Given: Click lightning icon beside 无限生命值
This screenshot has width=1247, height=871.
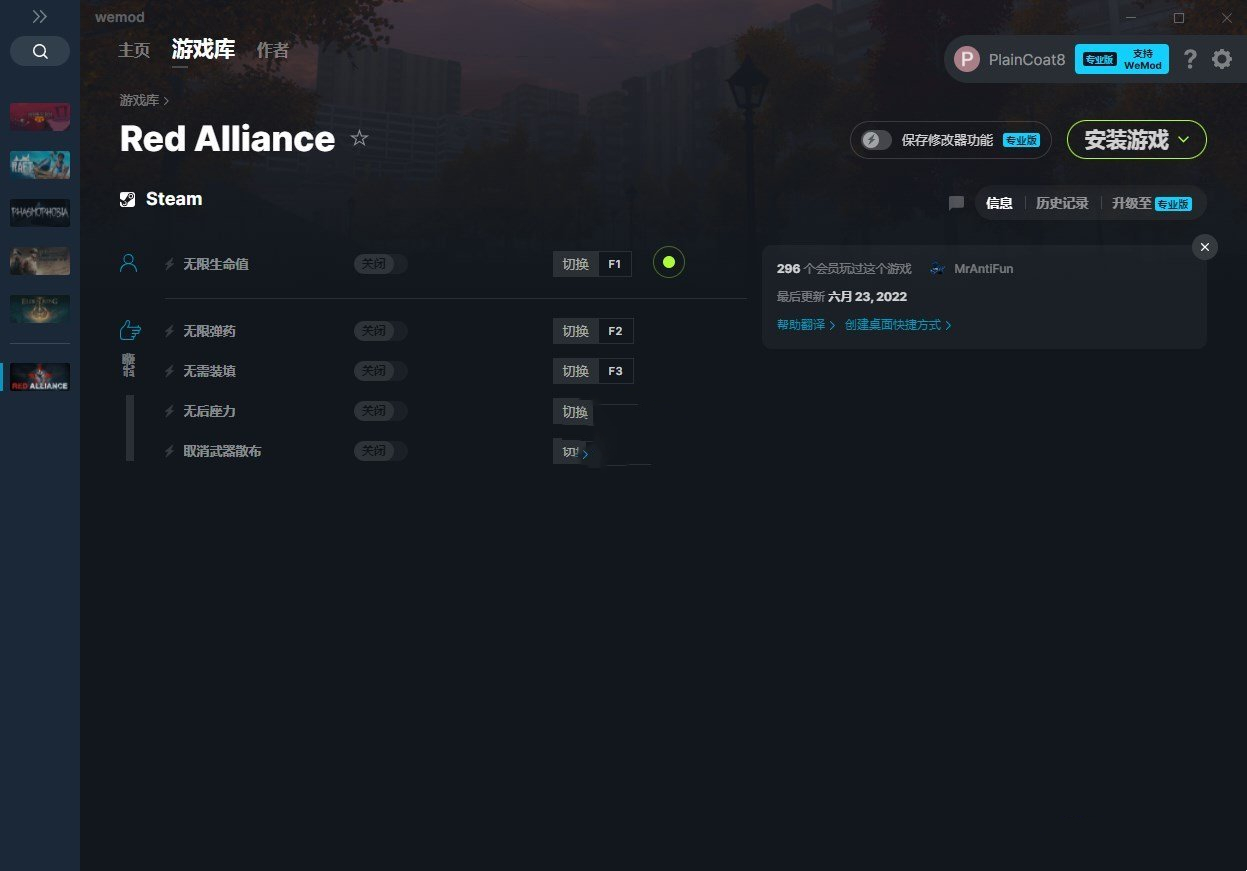Looking at the screenshot, I should [x=170, y=265].
